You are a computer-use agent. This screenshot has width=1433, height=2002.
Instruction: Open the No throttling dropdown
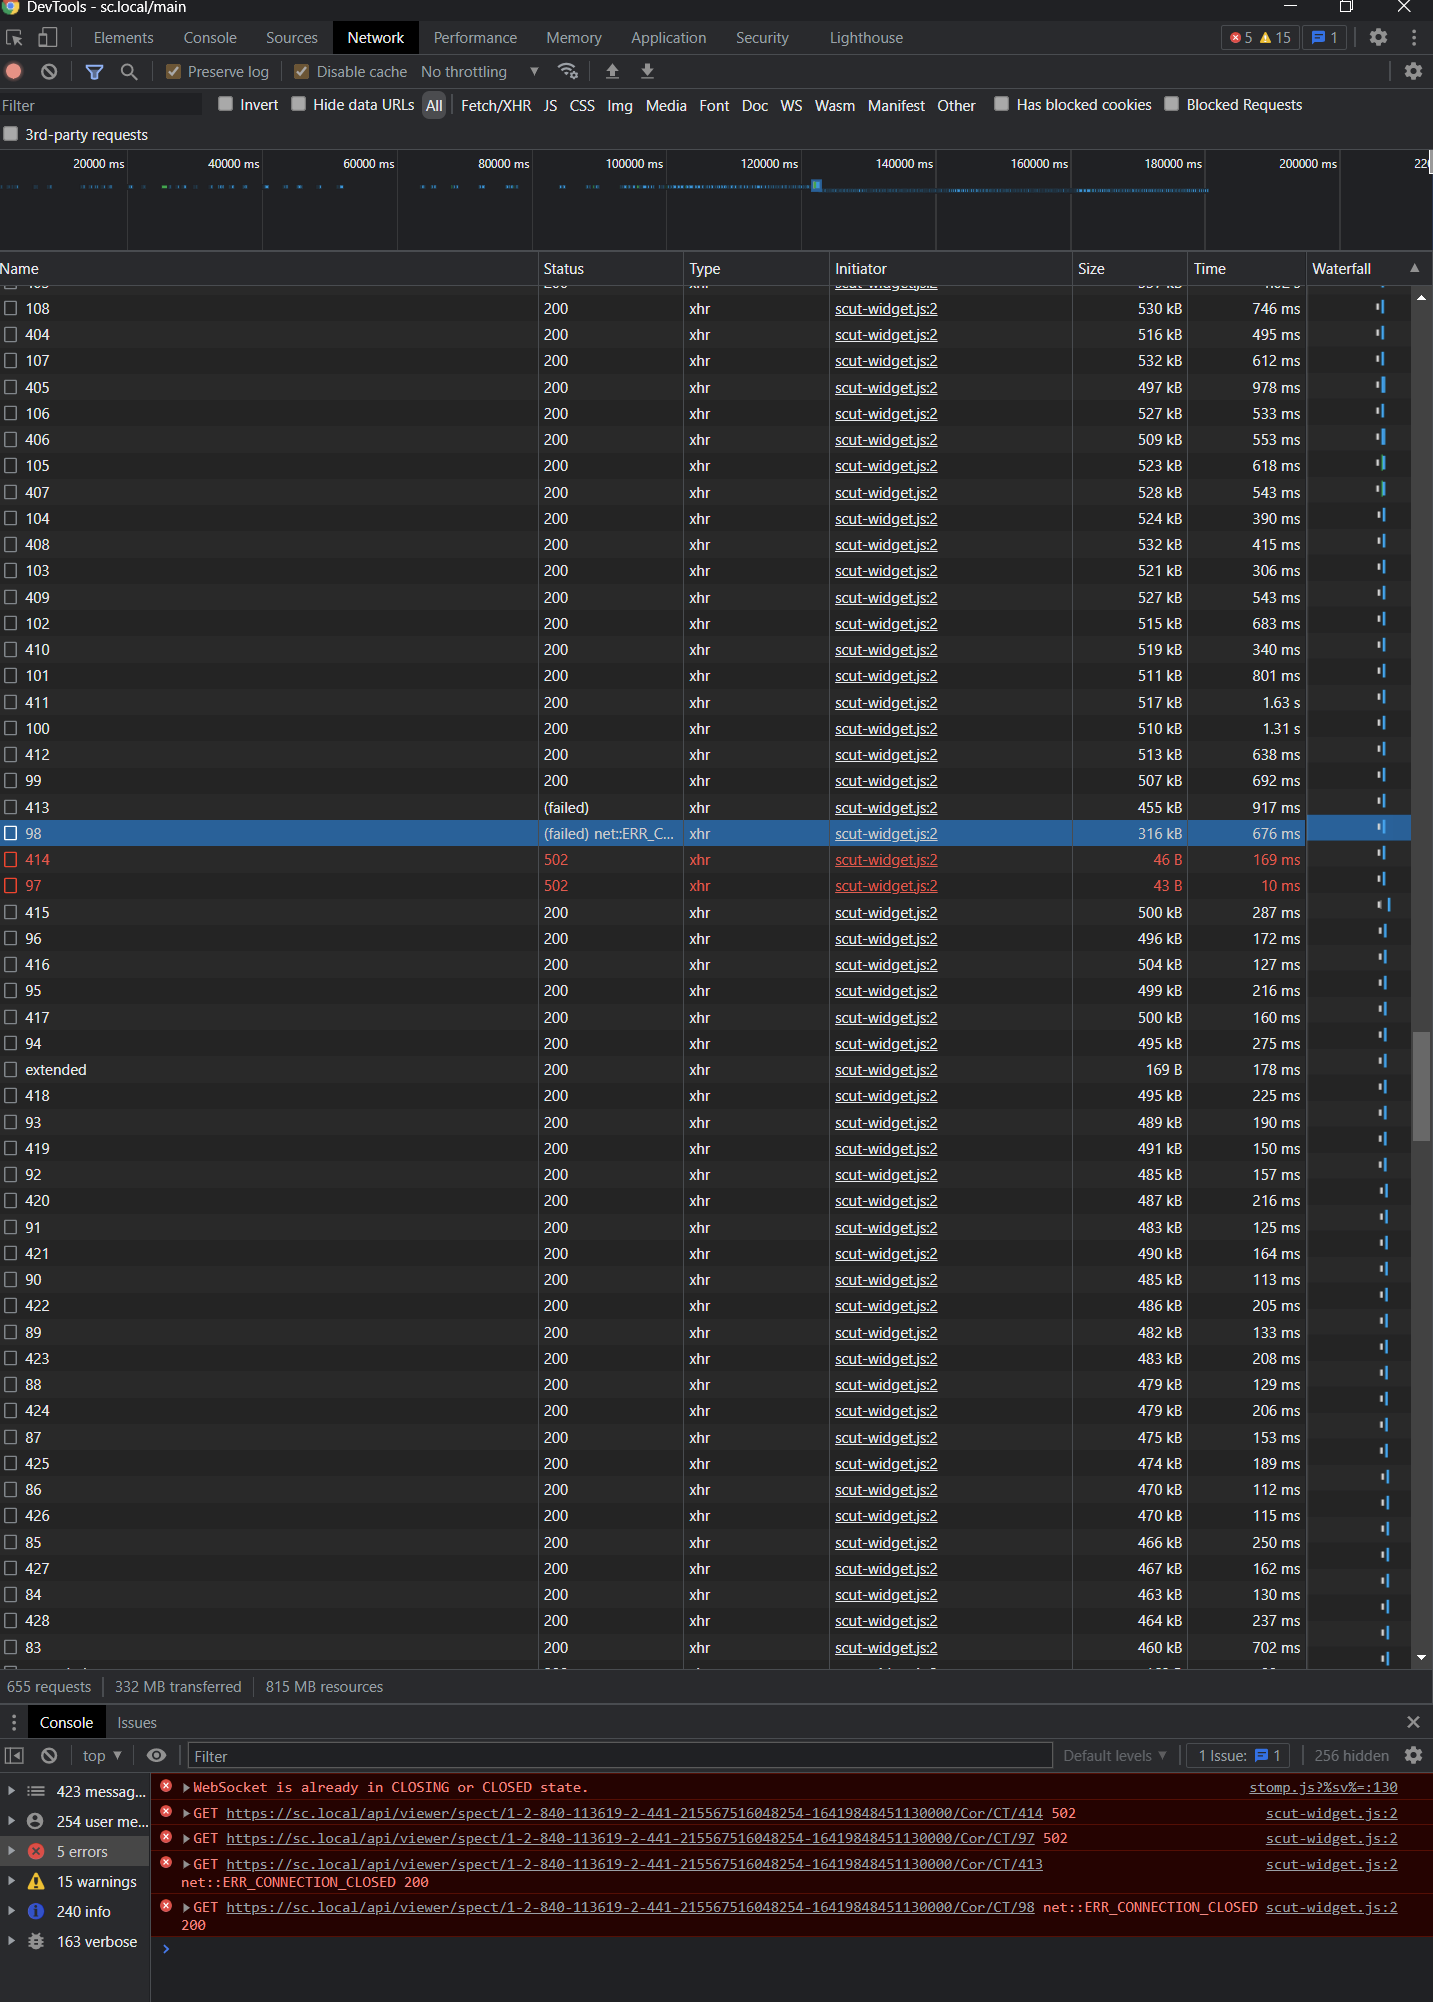pyautogui.click(x=480, y=71)
